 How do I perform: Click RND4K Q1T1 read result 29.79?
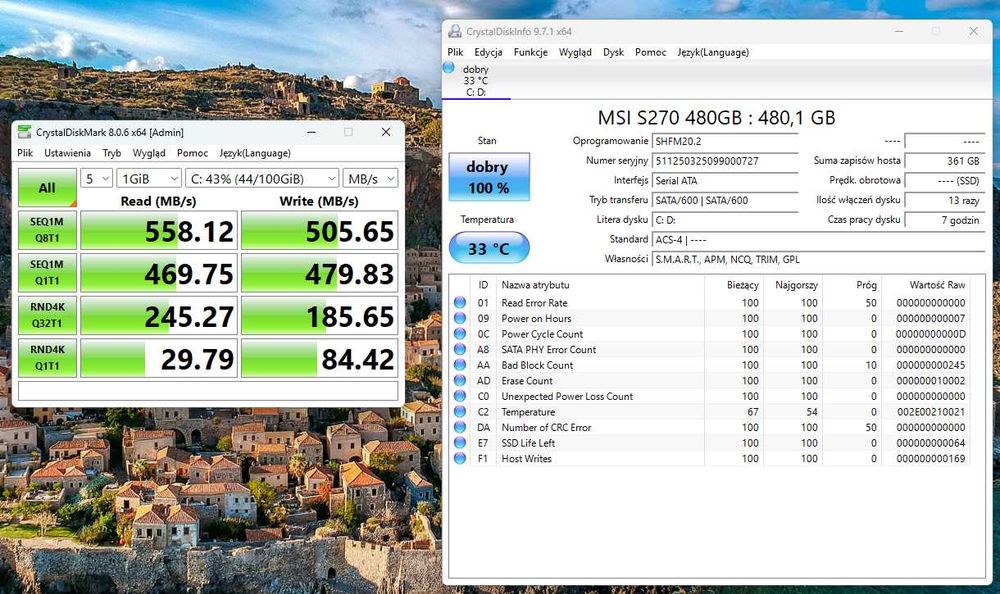coord(159,357)
